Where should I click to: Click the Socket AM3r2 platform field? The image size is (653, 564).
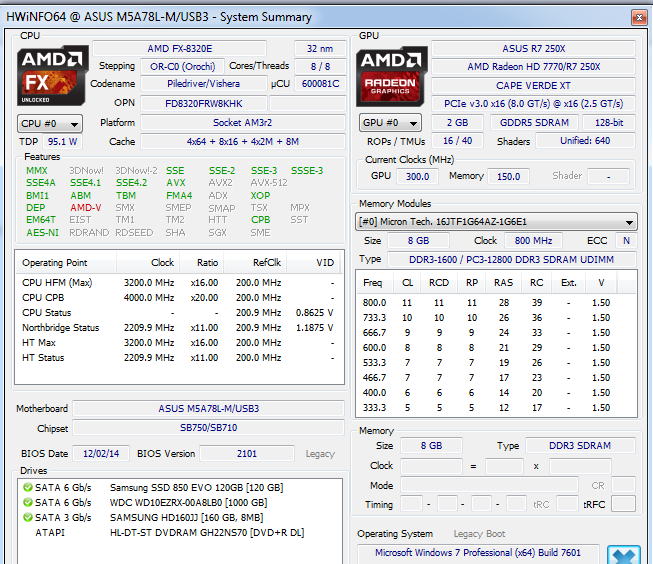[243, 122]
